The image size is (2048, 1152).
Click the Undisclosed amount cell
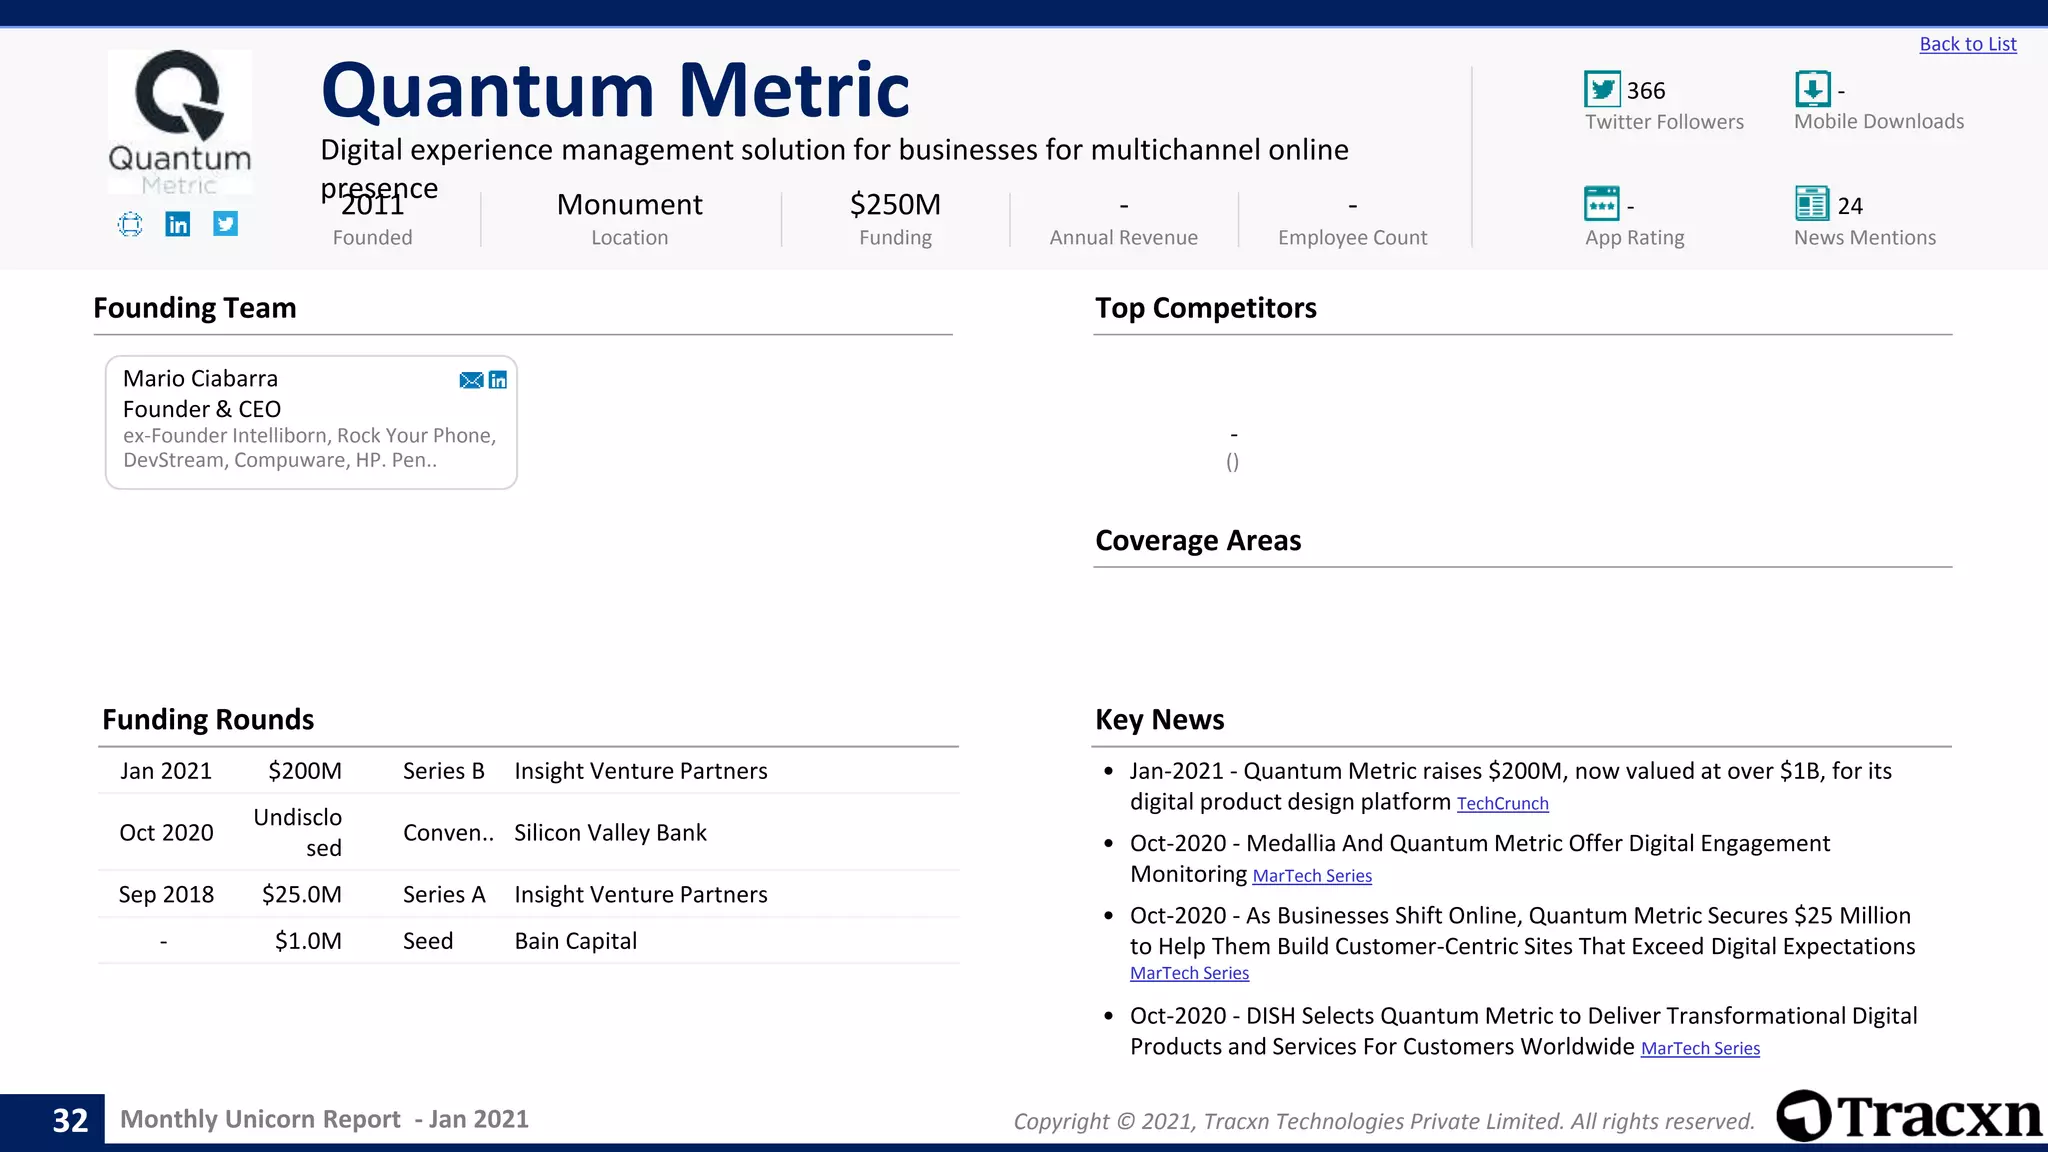[298, 833]
